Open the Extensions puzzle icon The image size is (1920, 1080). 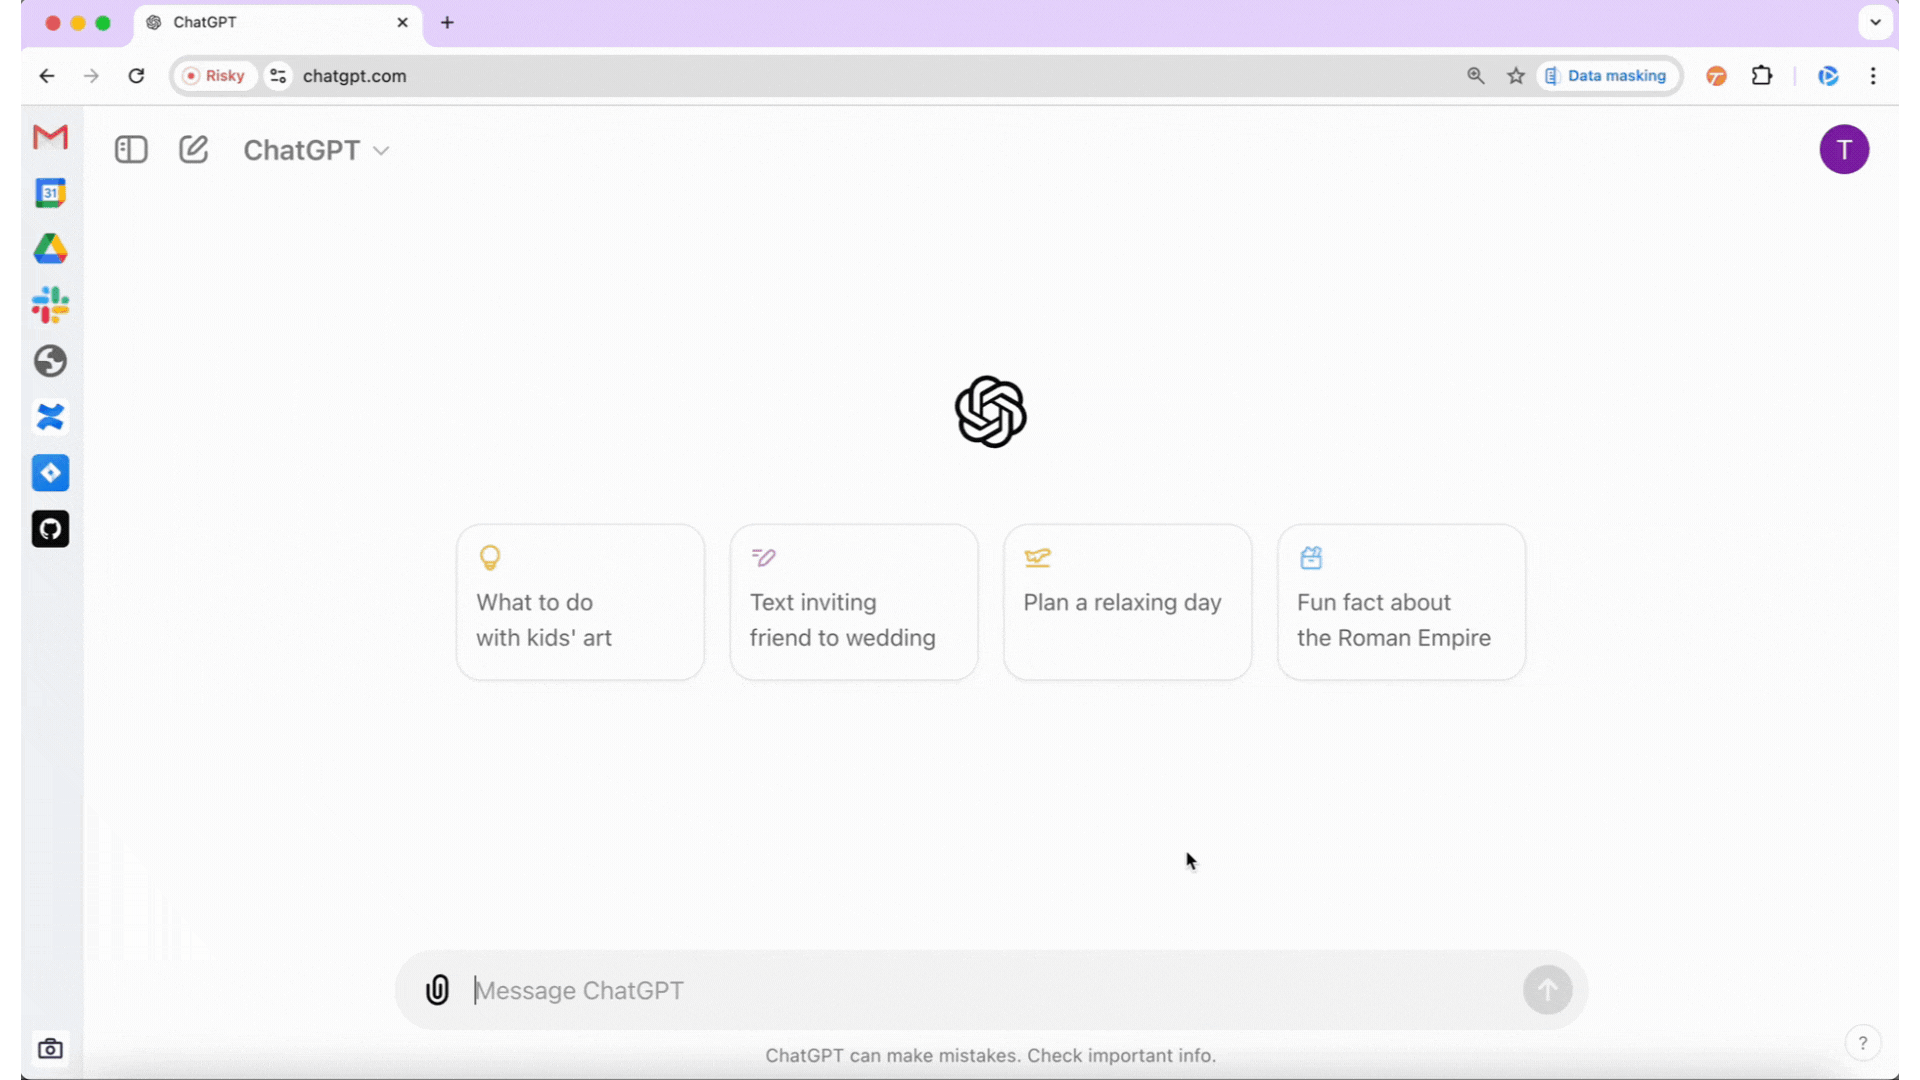point(1762,76)
